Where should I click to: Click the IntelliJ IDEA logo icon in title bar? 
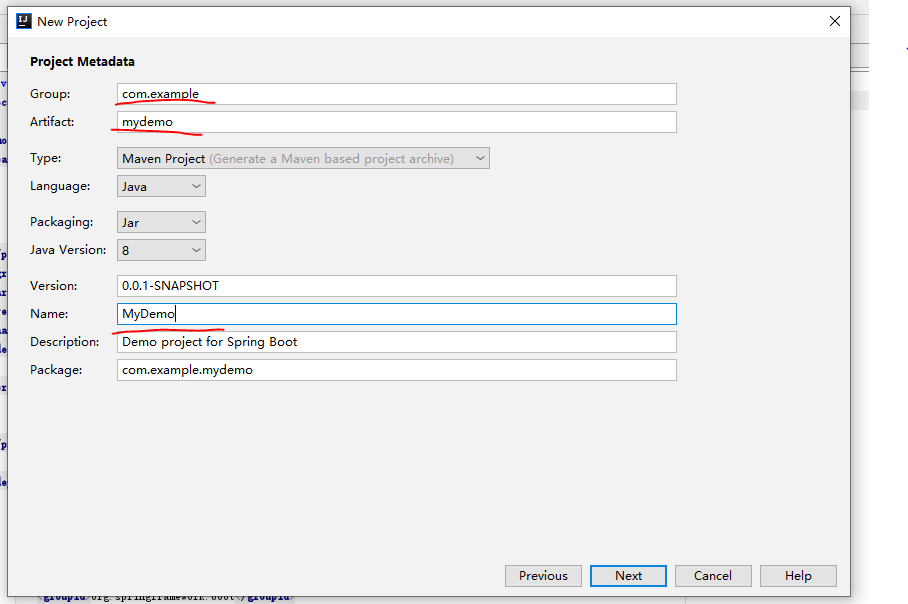pos(24,21)
